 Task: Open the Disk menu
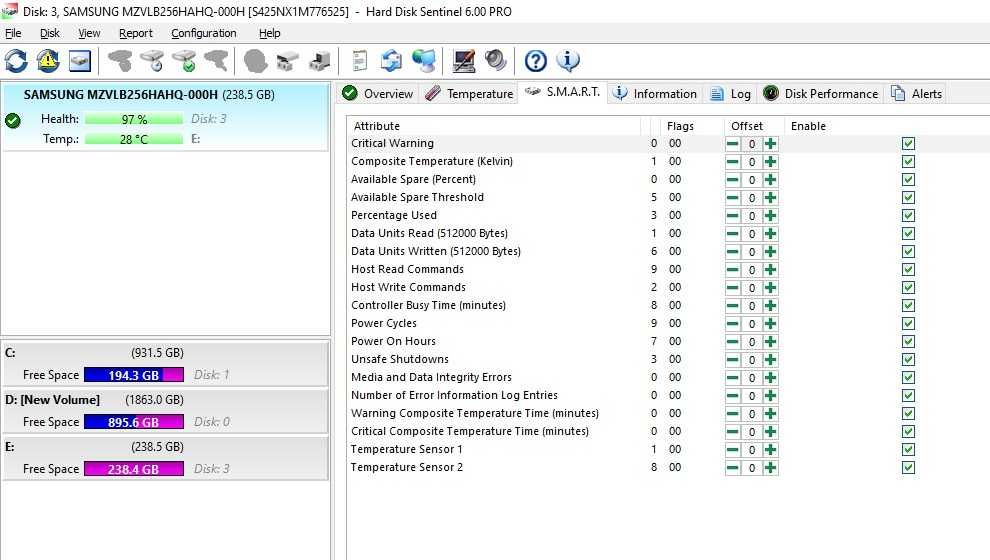pyautogui.click(x=49, y=33)
